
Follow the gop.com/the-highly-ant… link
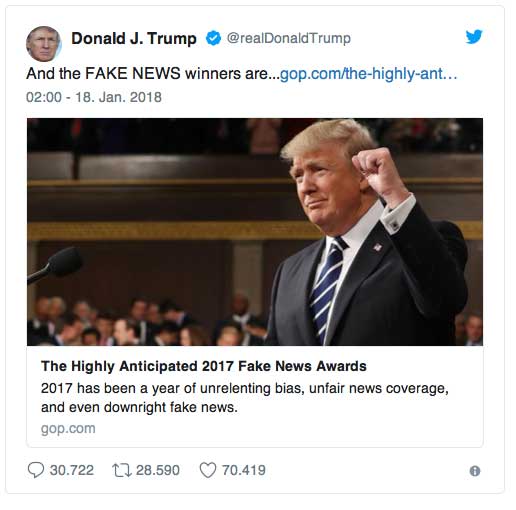tap(368, 74)
